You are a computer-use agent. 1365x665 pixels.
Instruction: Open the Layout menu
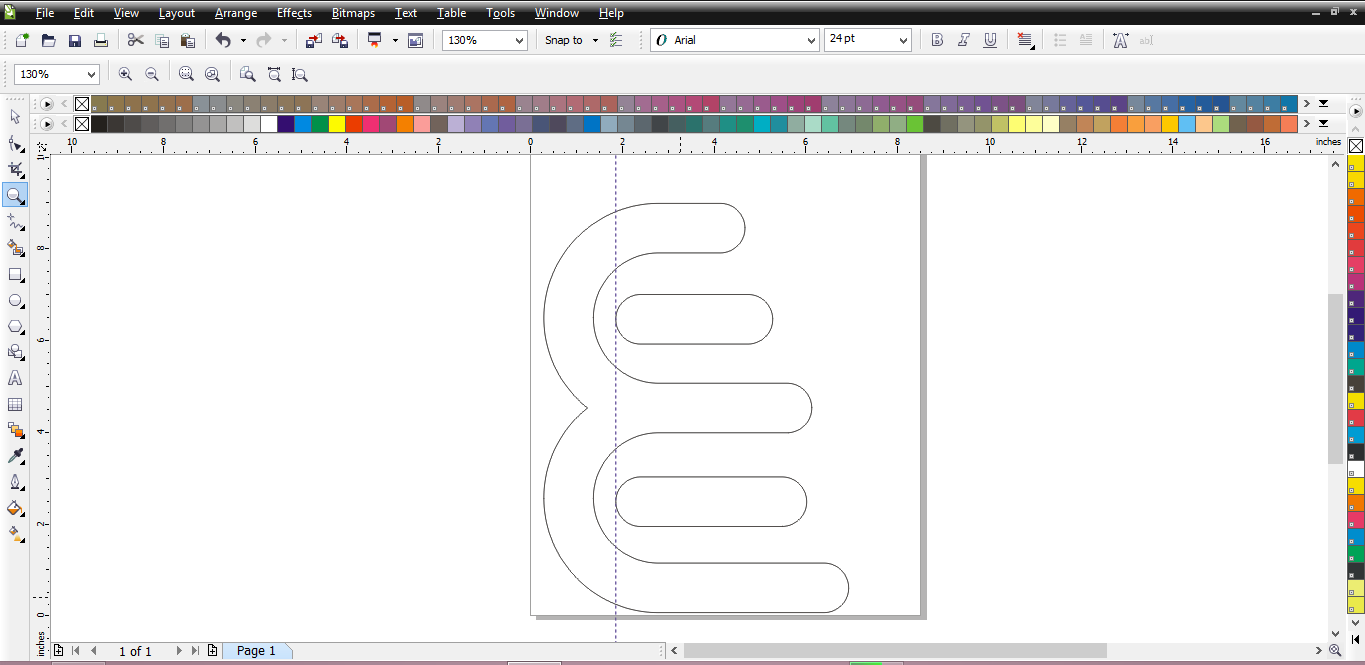tap(177, 13)
